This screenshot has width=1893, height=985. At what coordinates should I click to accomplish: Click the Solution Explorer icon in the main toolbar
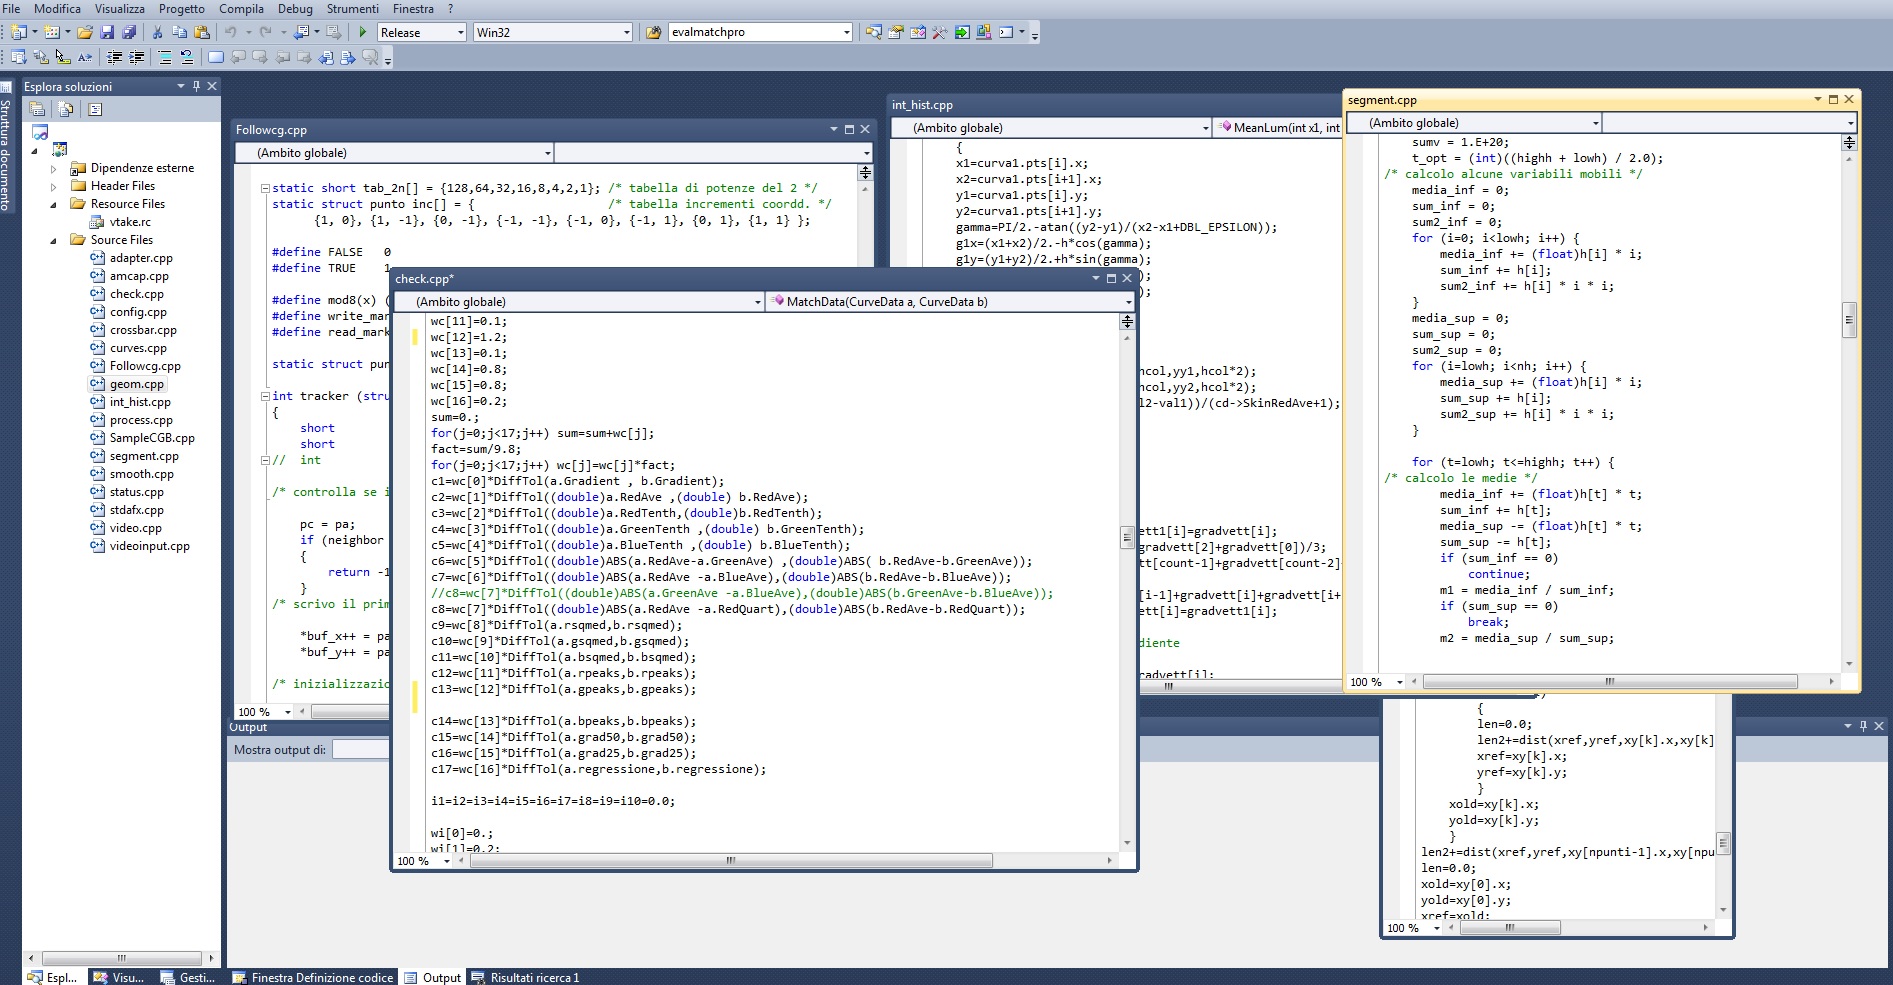click(873, 32)
